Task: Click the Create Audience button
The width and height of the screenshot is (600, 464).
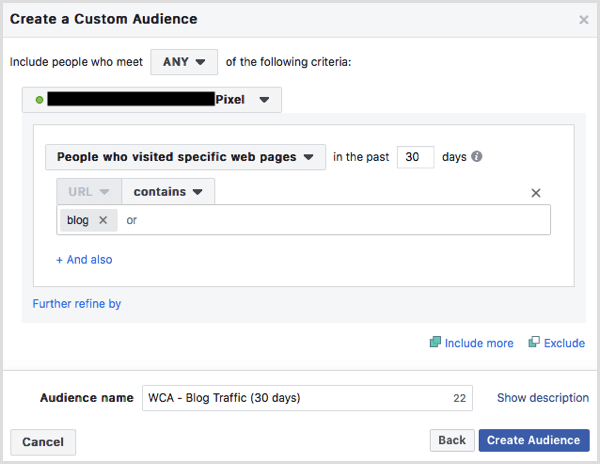Action: pos(534,440)
